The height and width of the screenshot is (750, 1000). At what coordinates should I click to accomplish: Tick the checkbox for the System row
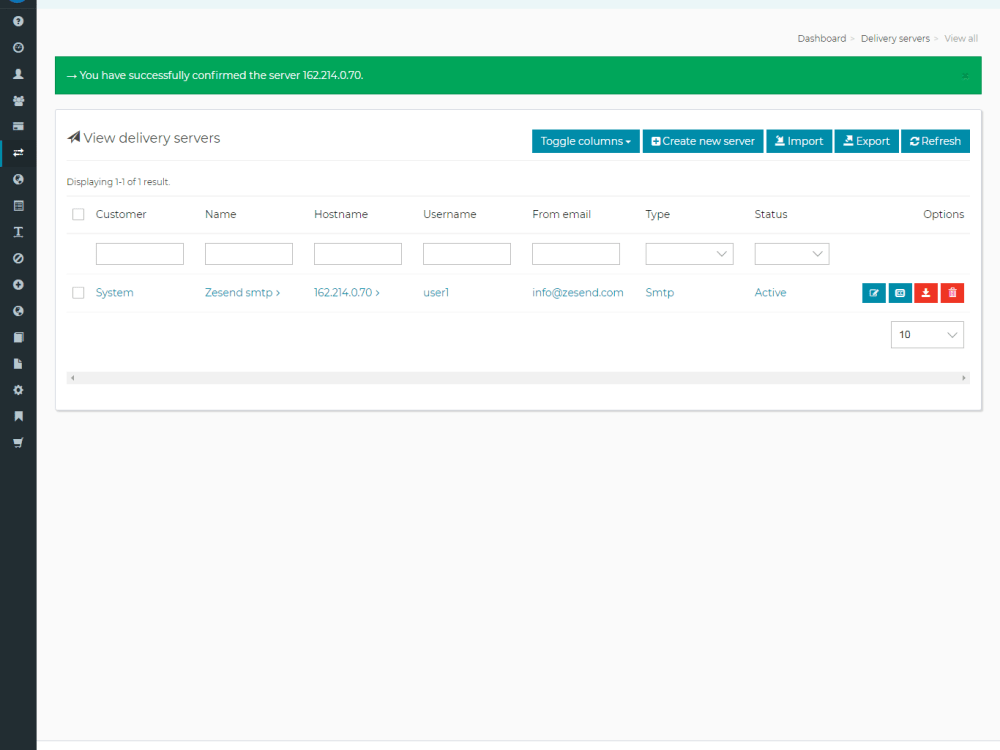78,293
